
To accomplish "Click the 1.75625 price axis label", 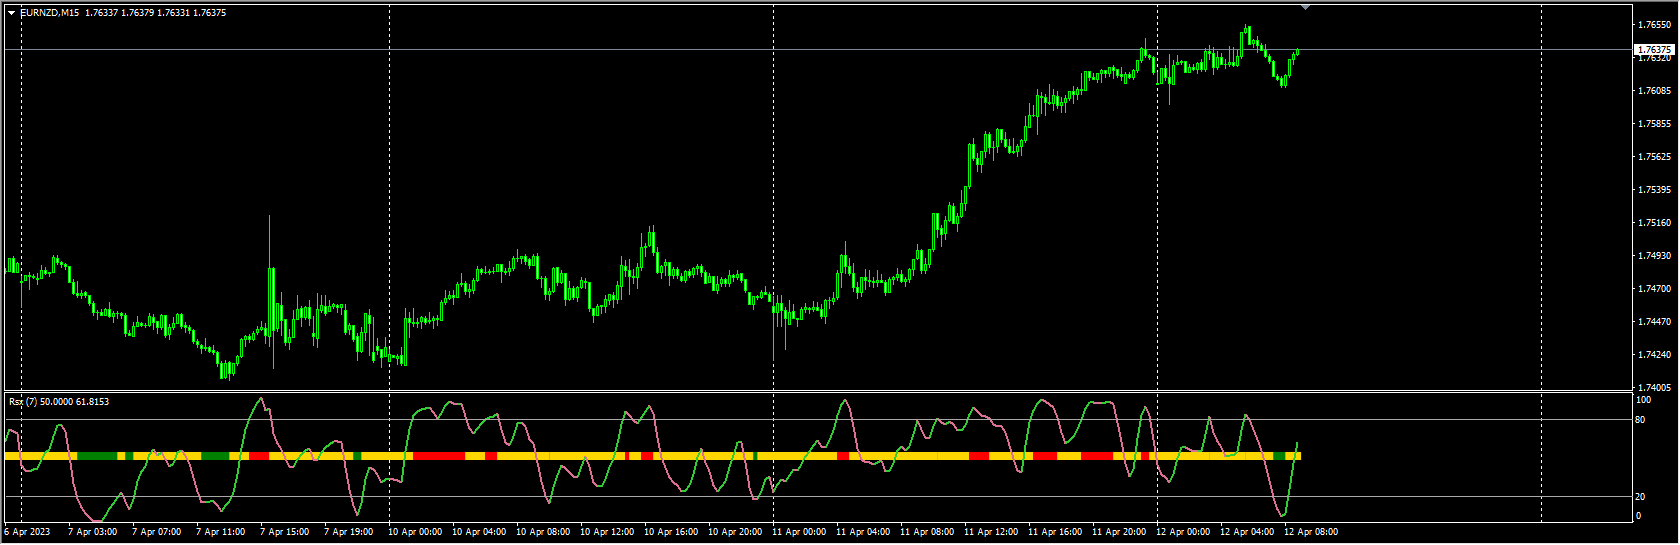I will point(1654,157).
